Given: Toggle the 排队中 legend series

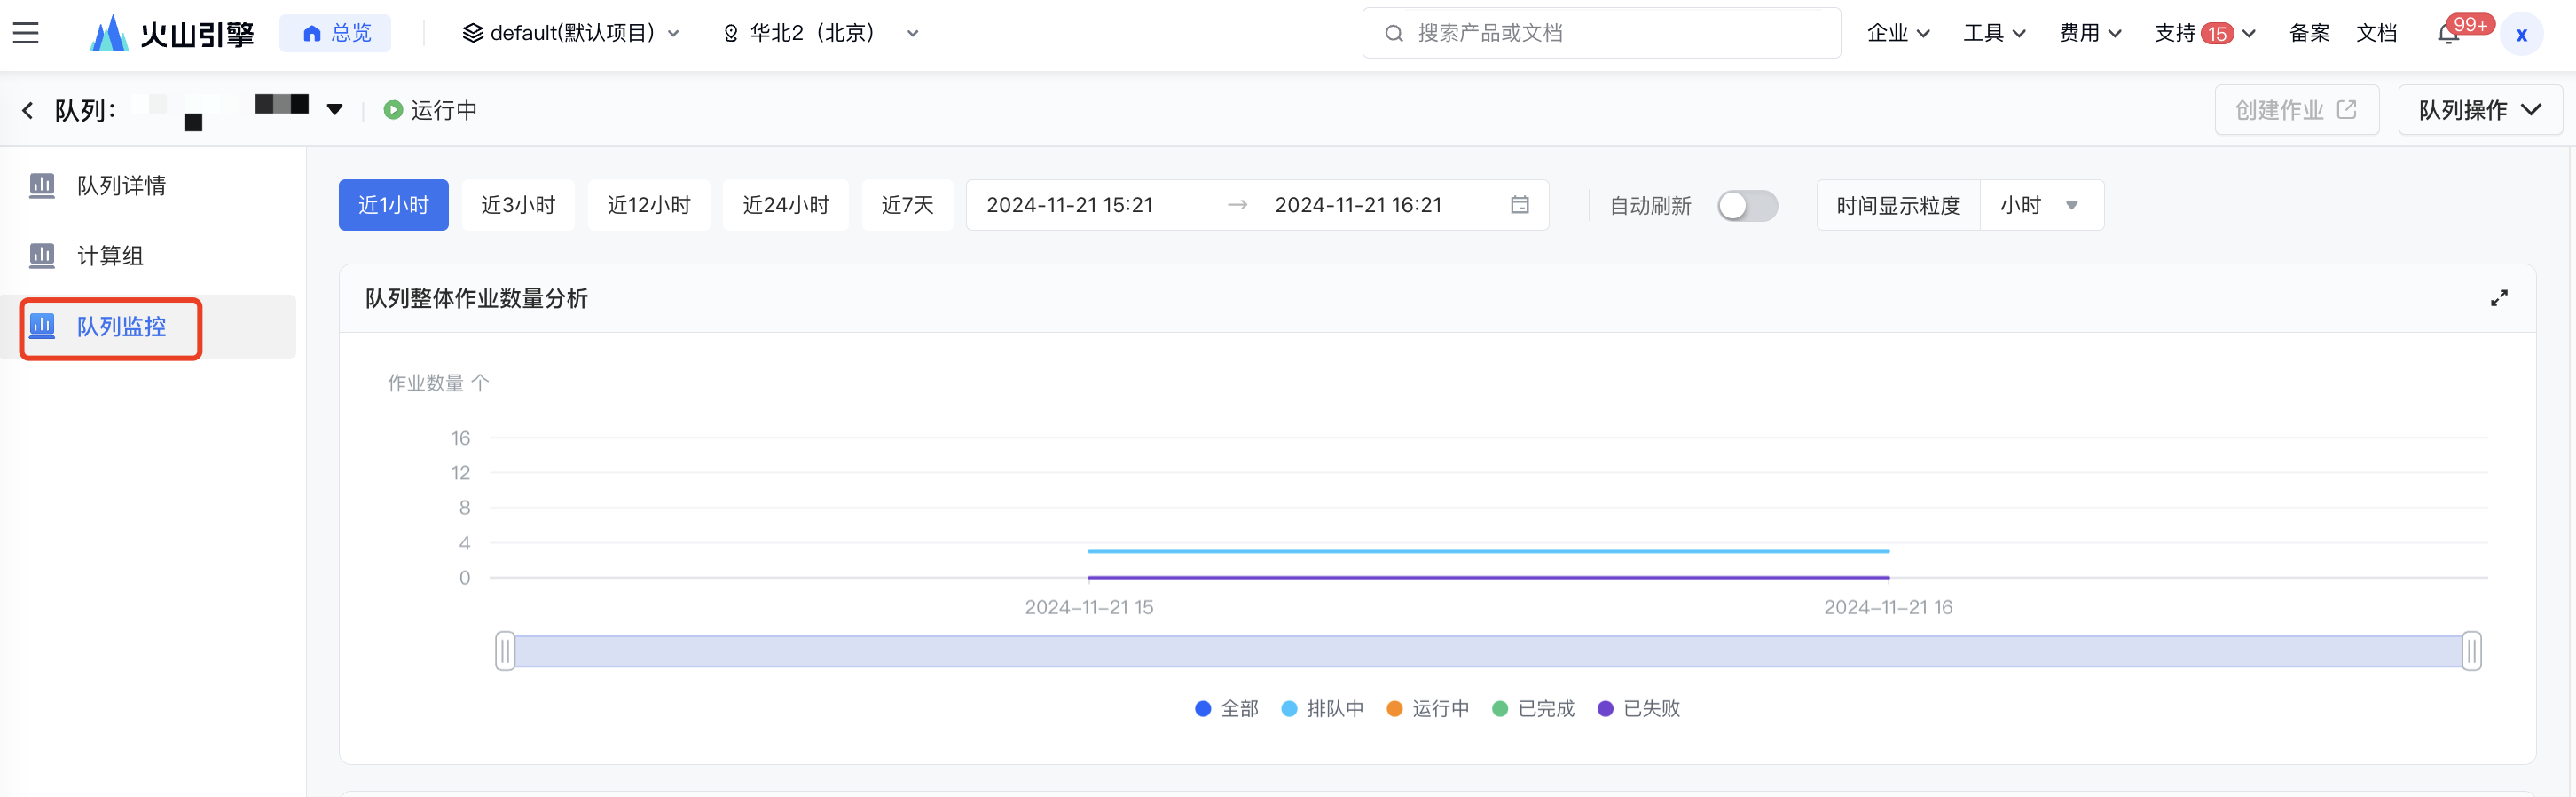Looking at the screenshot, I should [1322, 708].
